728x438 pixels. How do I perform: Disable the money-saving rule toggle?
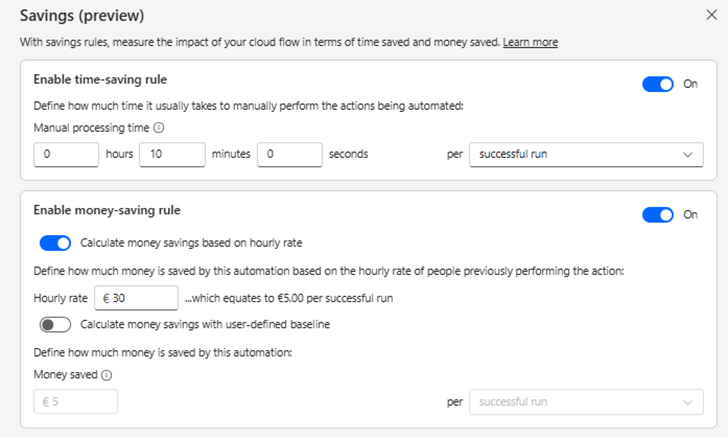pyautogui.click(x=658, y=215)
